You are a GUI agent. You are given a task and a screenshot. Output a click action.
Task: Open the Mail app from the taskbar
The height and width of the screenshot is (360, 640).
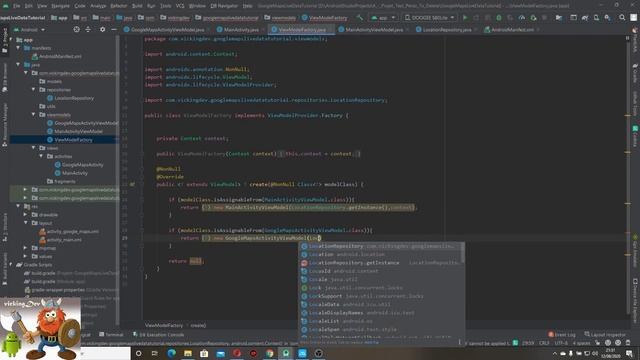tap(220, 353)
